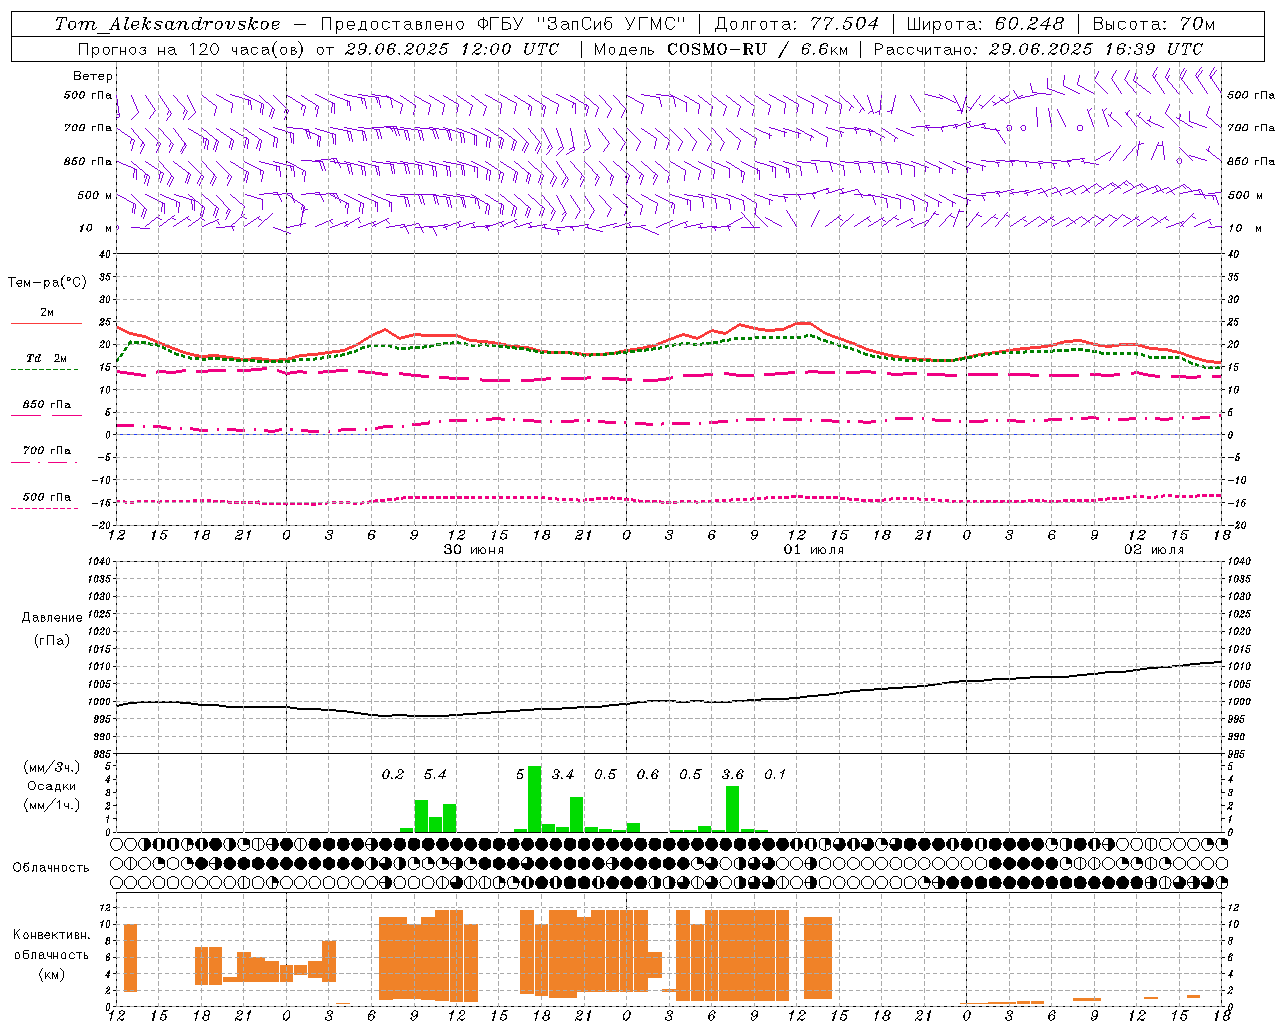Select the model name COSMO-RU / 6.6км
The image size is (1280, 1024).
758,49
